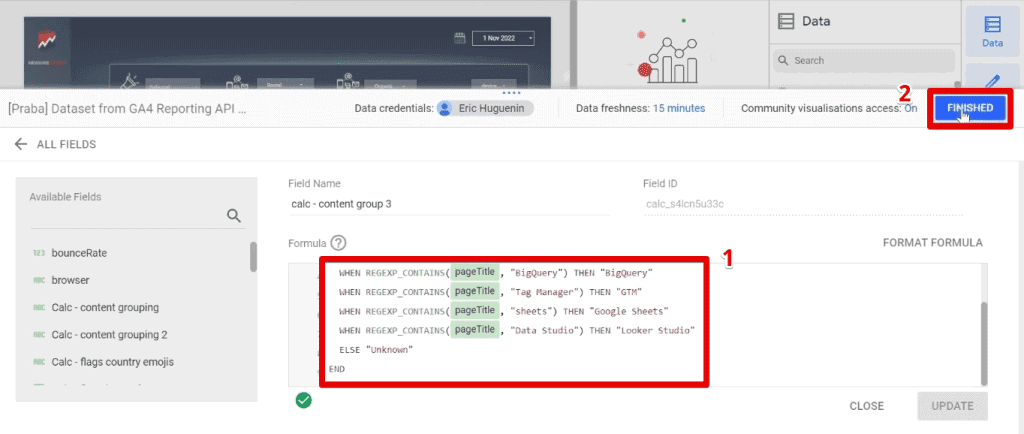This screenshot has height=434, width=1024.
Task: Click the FINISHED button
Action: pyautogui.click(x=970, y=108)
